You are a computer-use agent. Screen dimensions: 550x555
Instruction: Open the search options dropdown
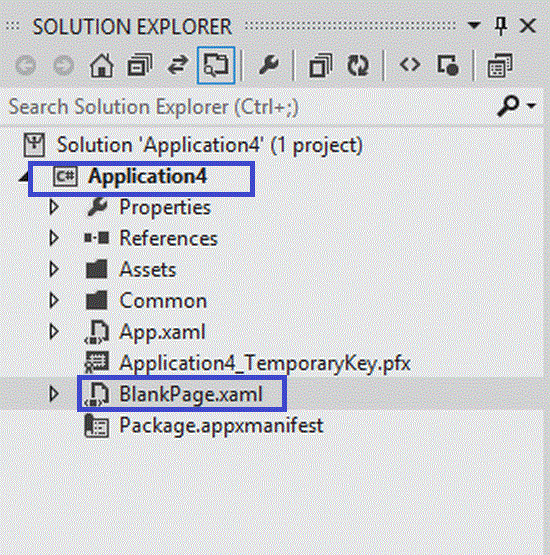(x=531, y=106)
